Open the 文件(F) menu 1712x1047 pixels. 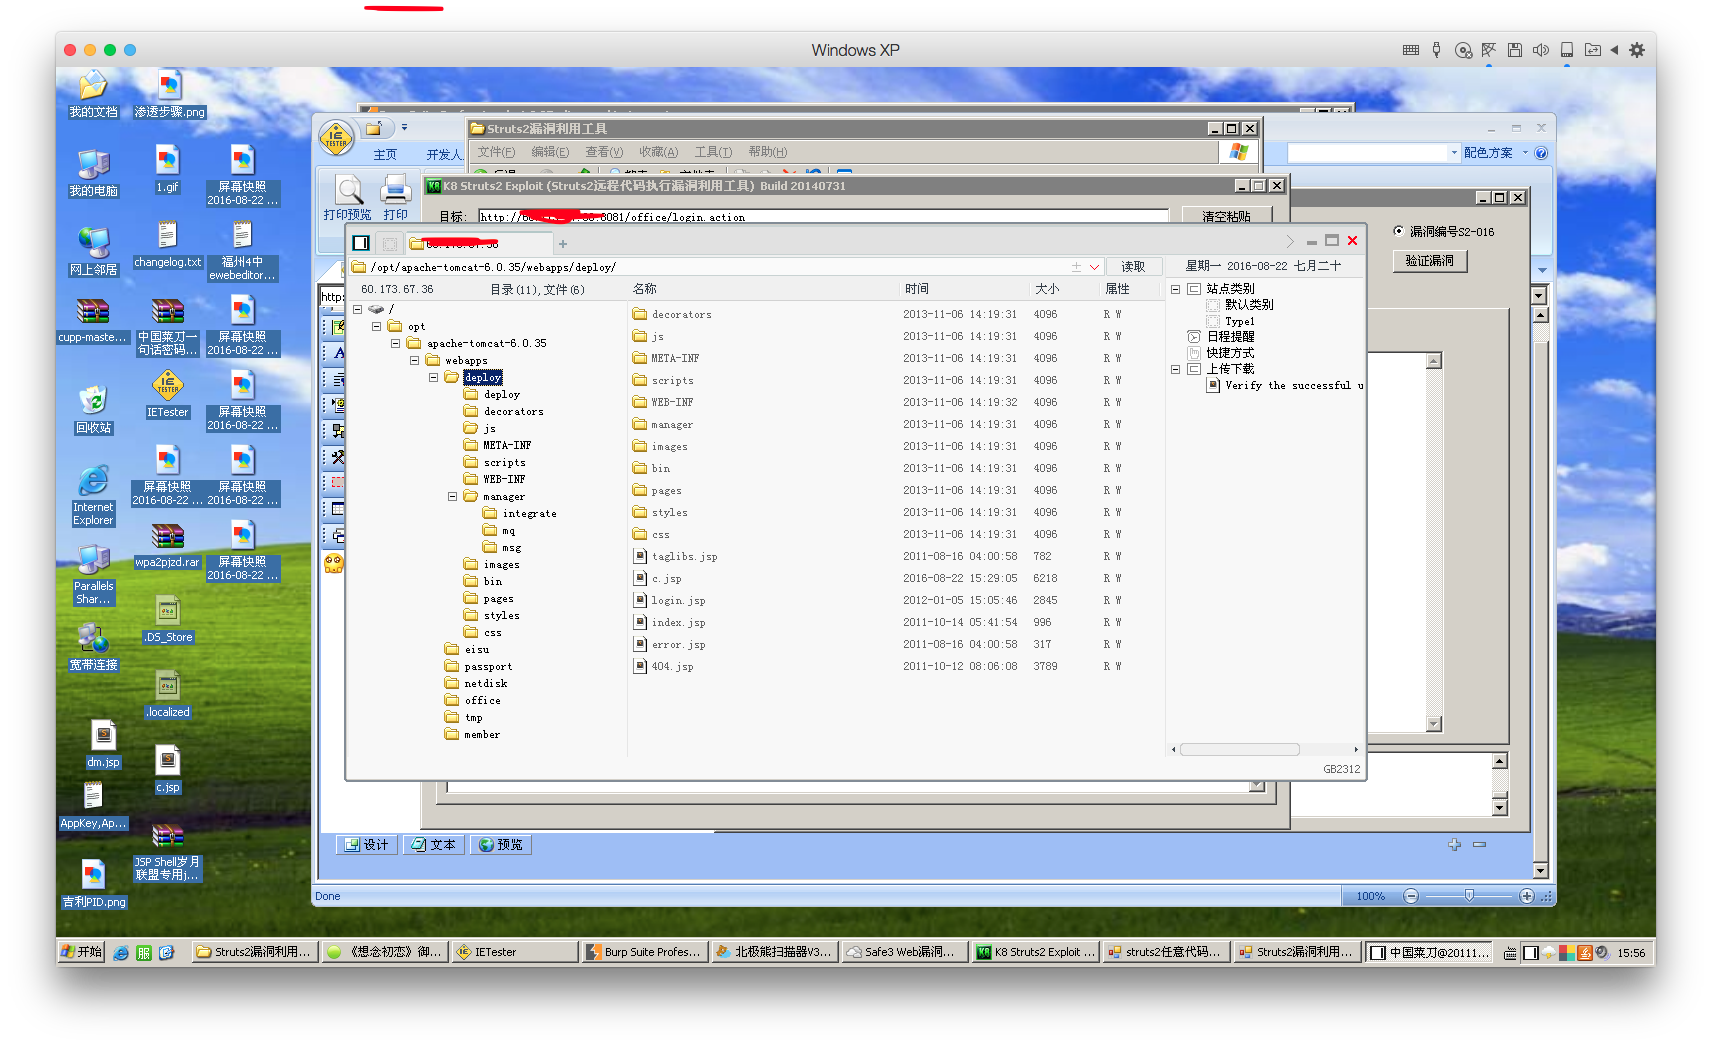click(496, 152)
